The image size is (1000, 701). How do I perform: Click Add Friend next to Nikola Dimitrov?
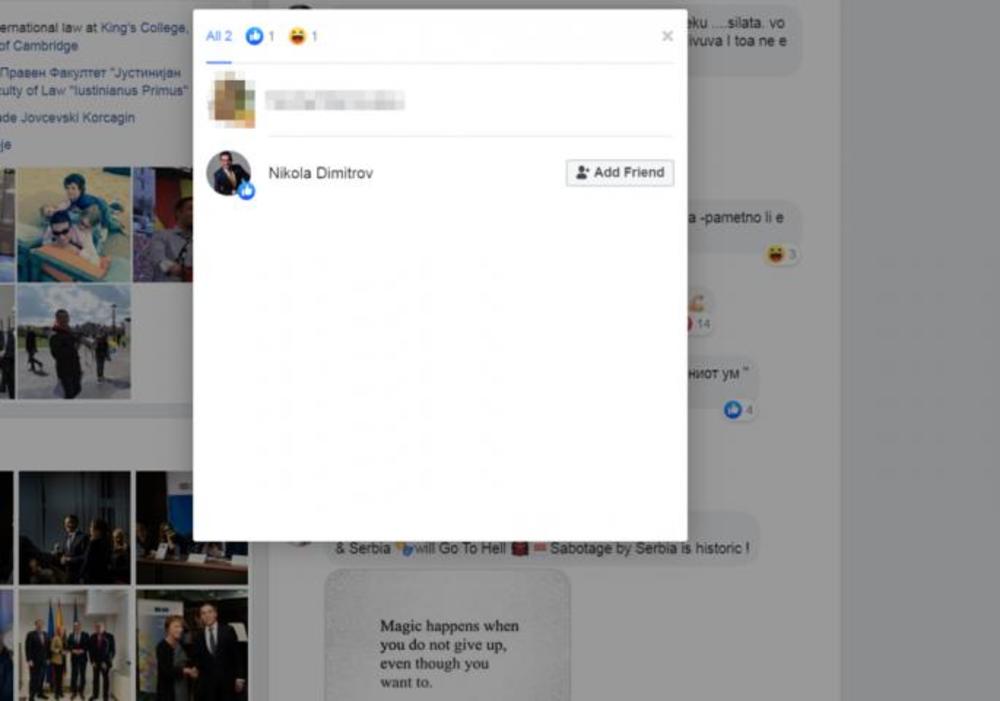pos(620,173)
